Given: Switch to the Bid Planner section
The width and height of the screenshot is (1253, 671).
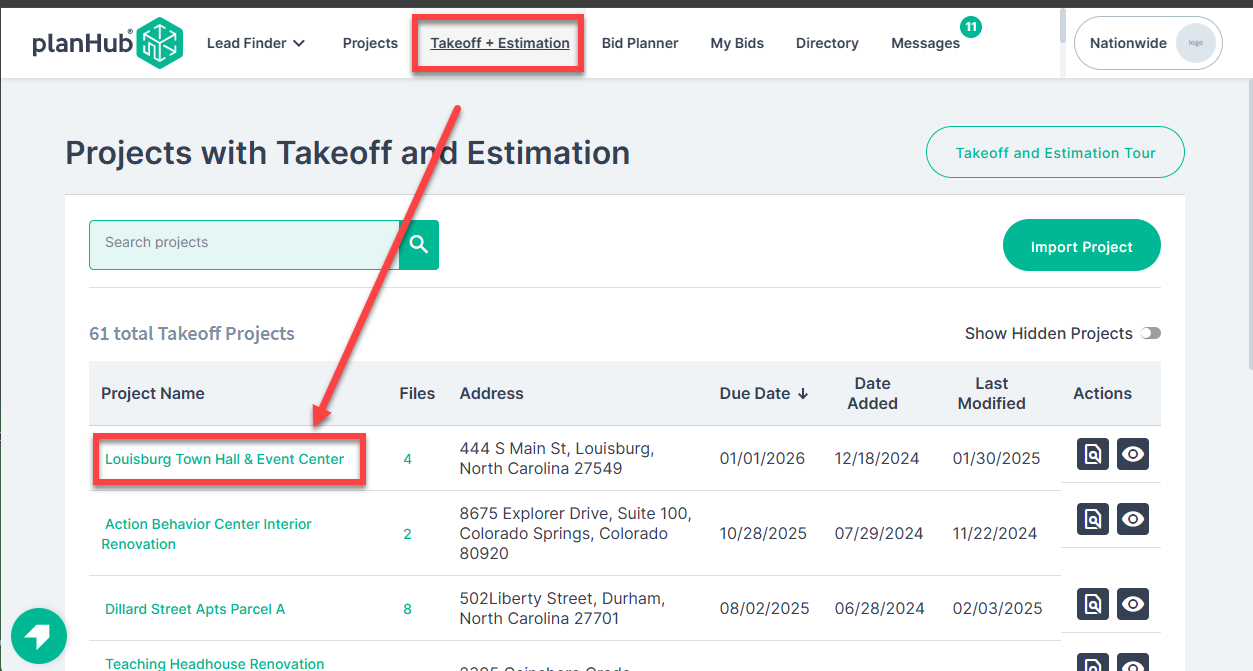Looking at the screenshot, I should (x=640, y=43).
